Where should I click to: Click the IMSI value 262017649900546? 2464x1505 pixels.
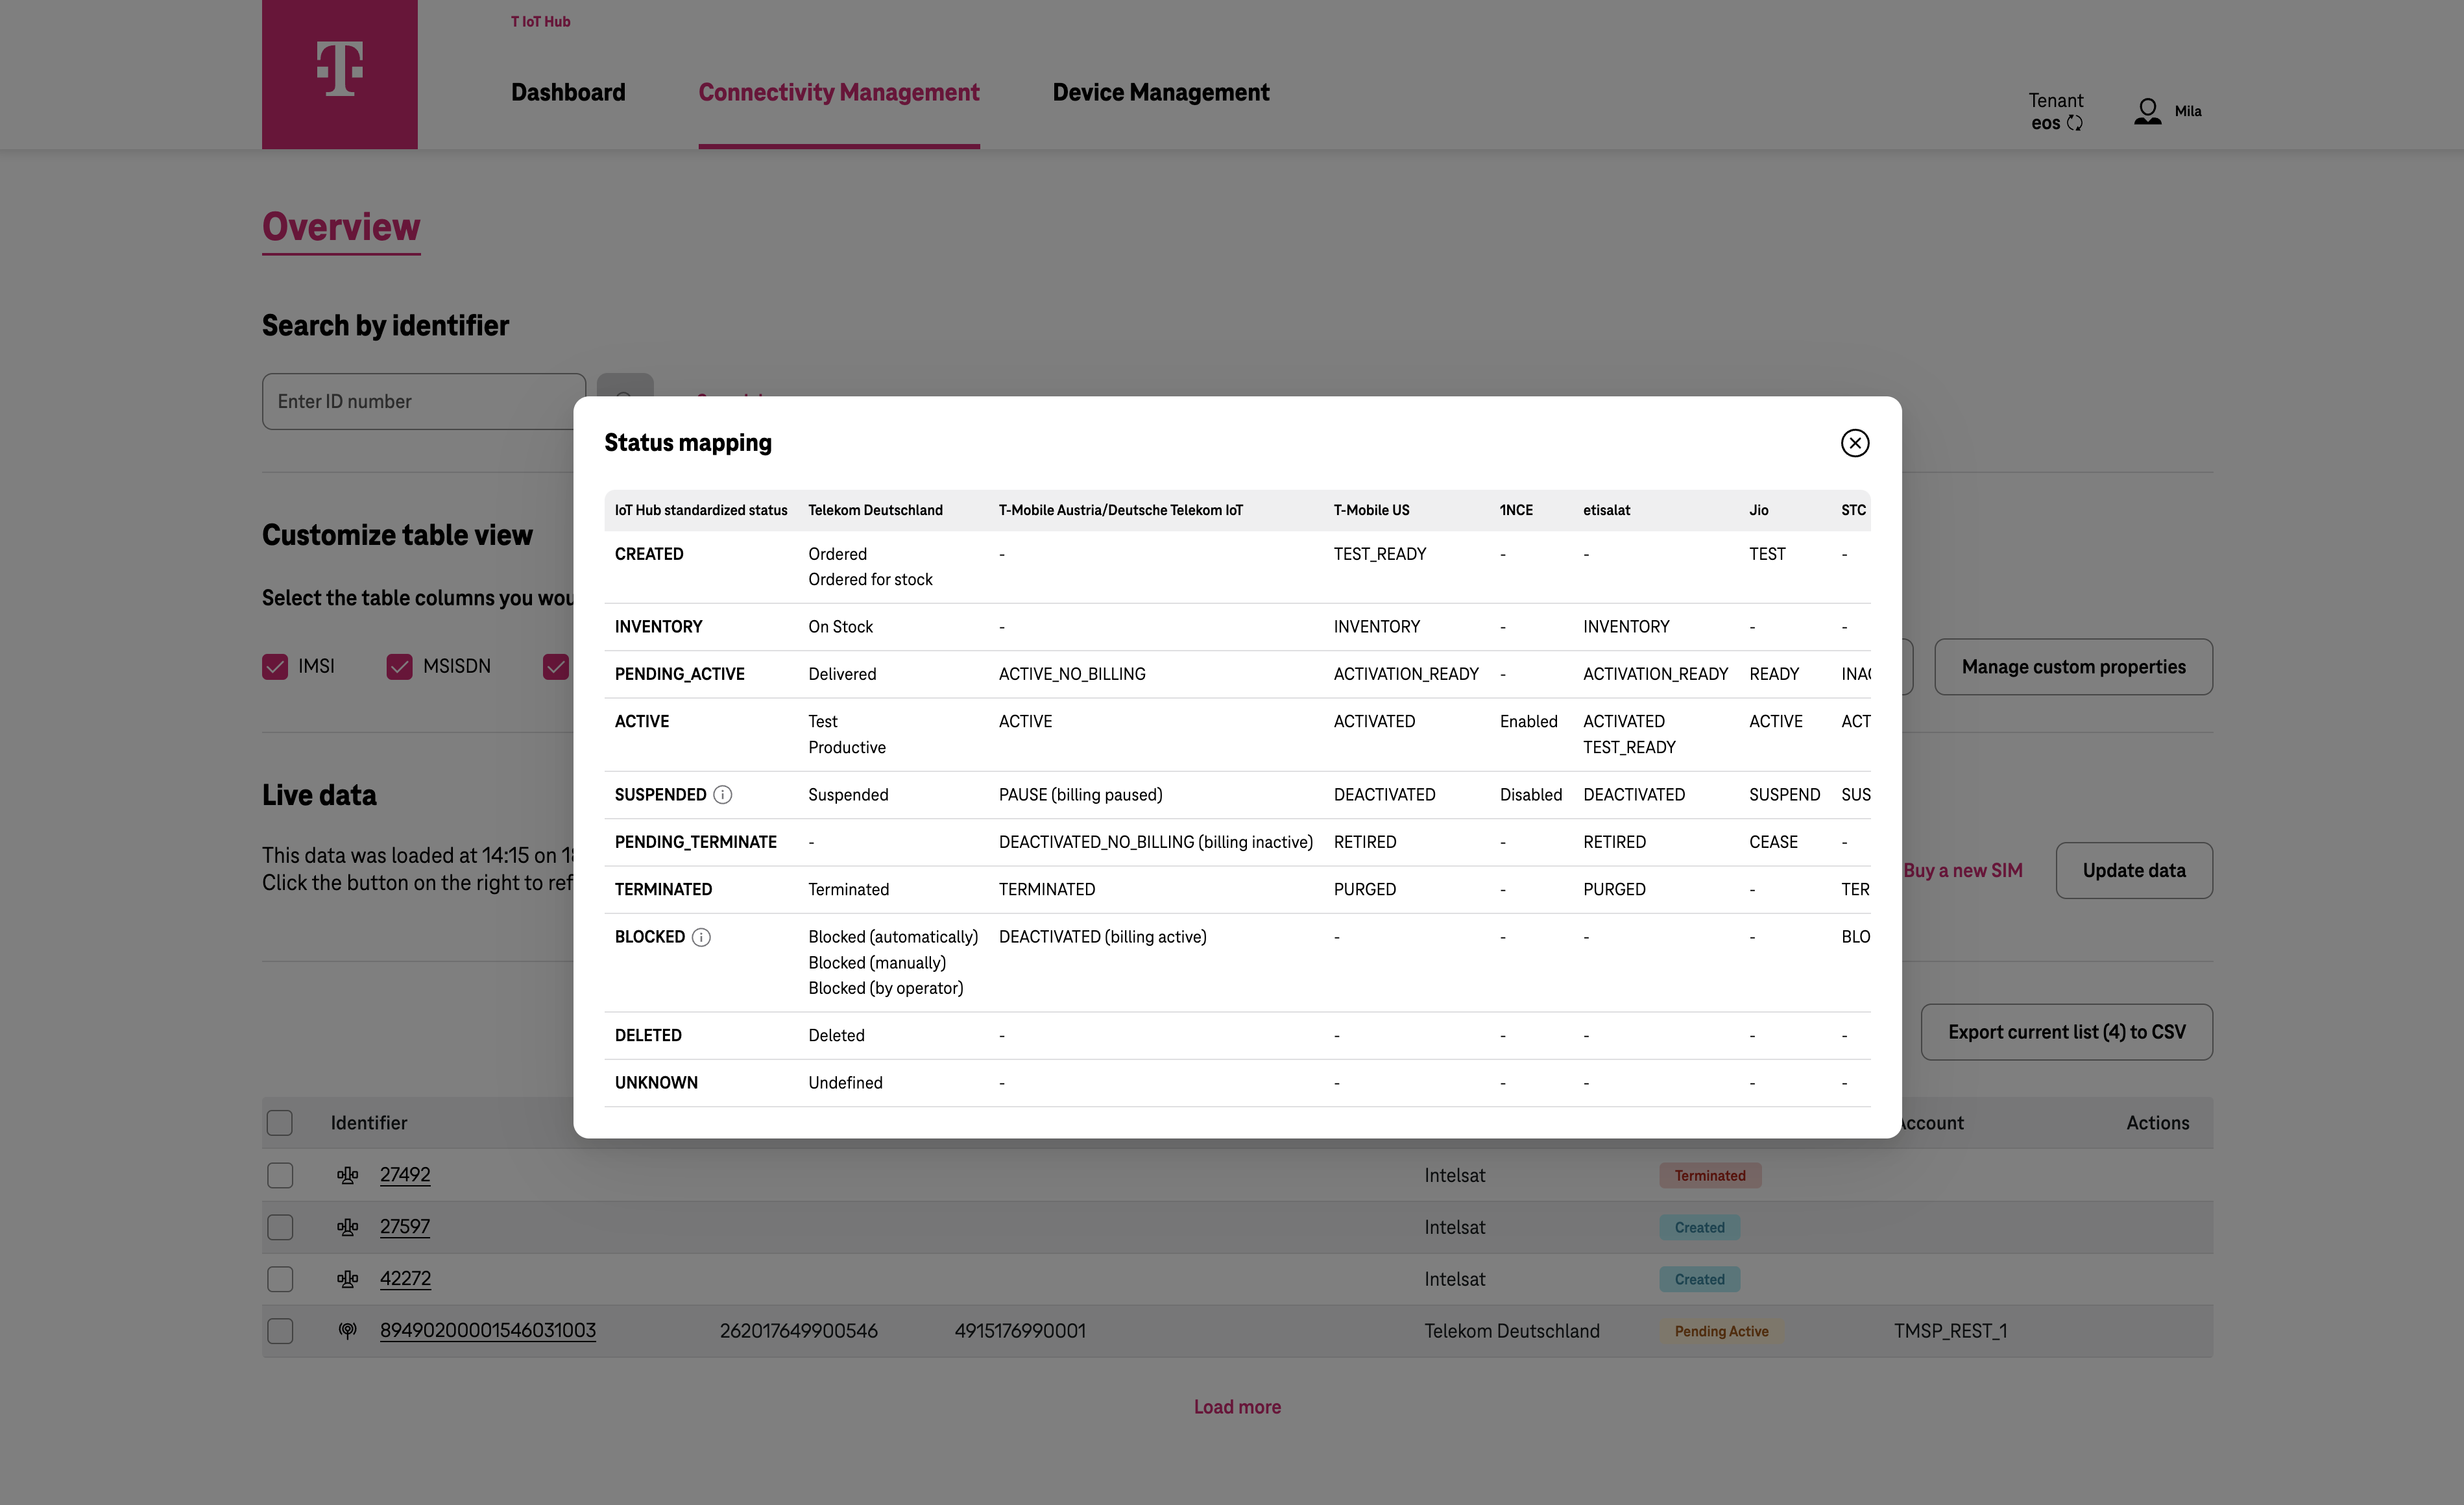coord(798,1331)
